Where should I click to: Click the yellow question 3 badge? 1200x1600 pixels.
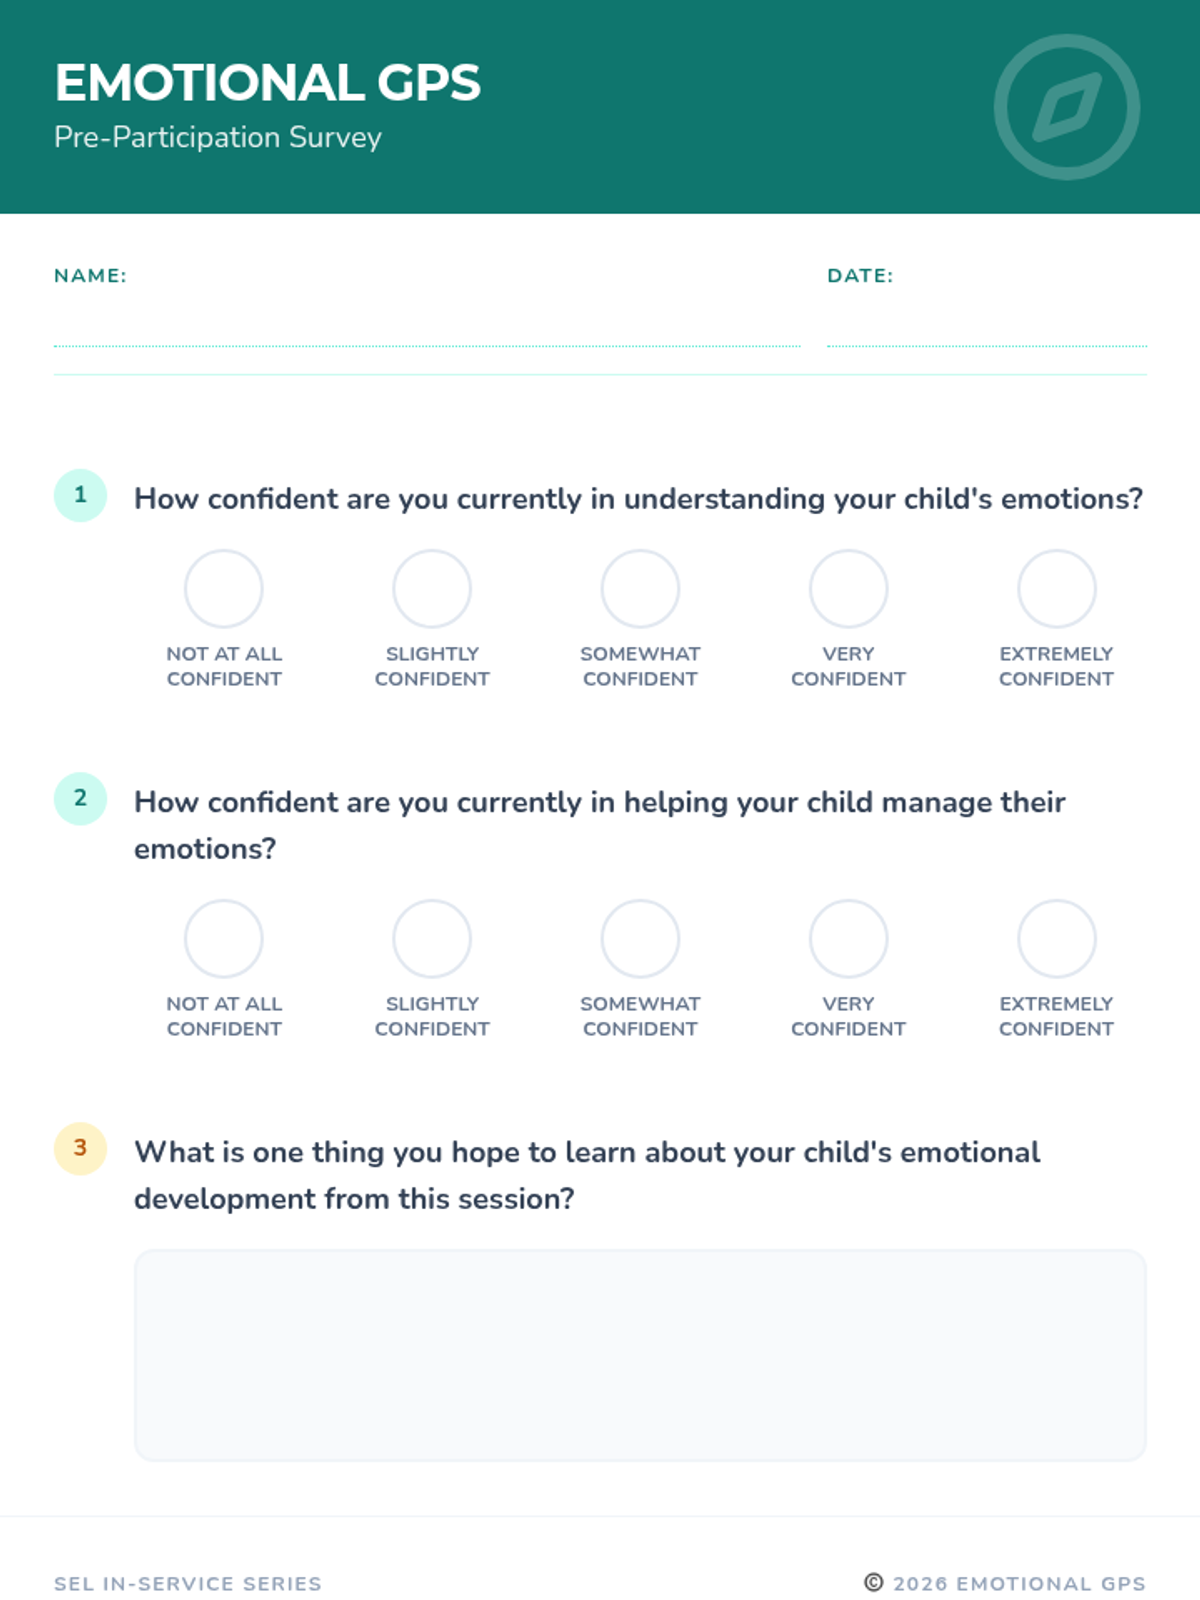pyautogui.click(x=80, y=1148)
